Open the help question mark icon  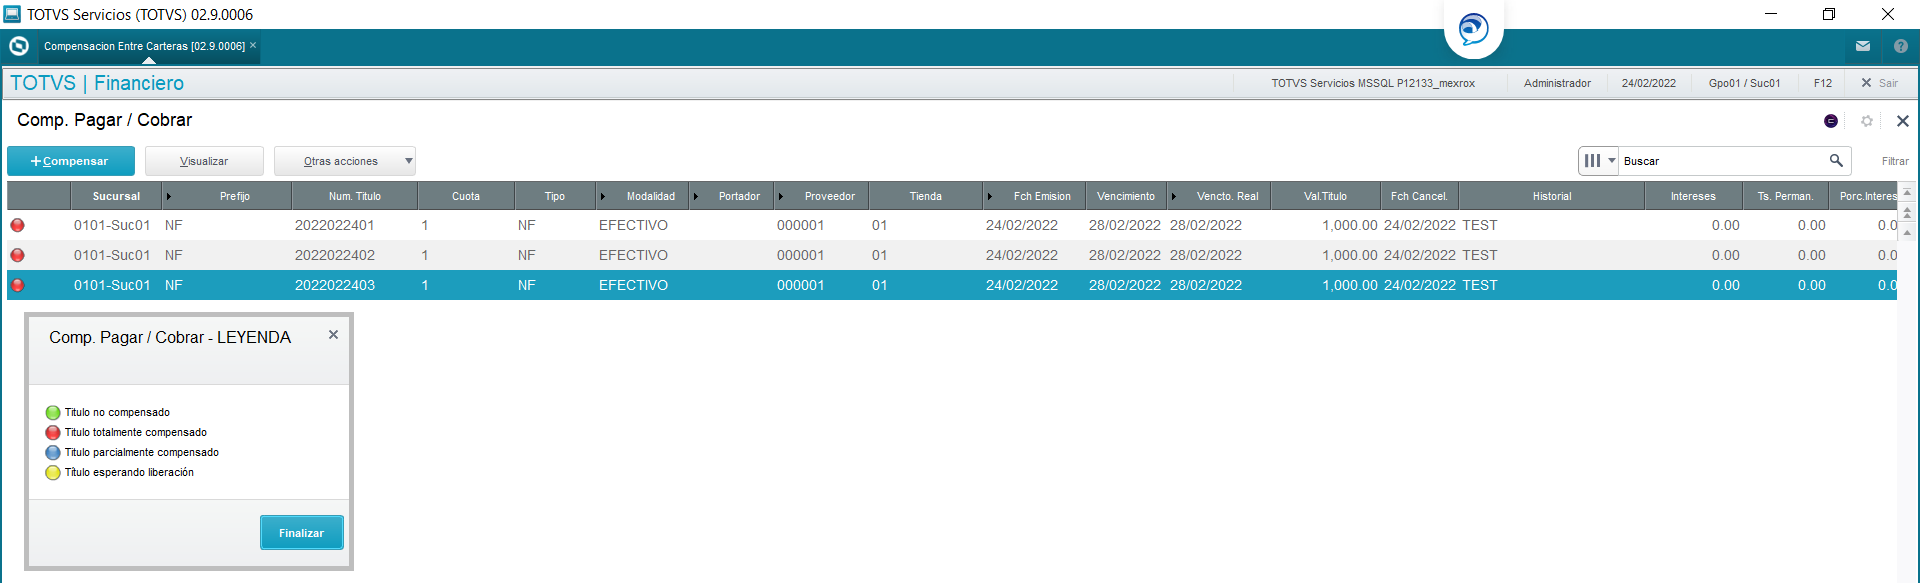(1901, 46)
